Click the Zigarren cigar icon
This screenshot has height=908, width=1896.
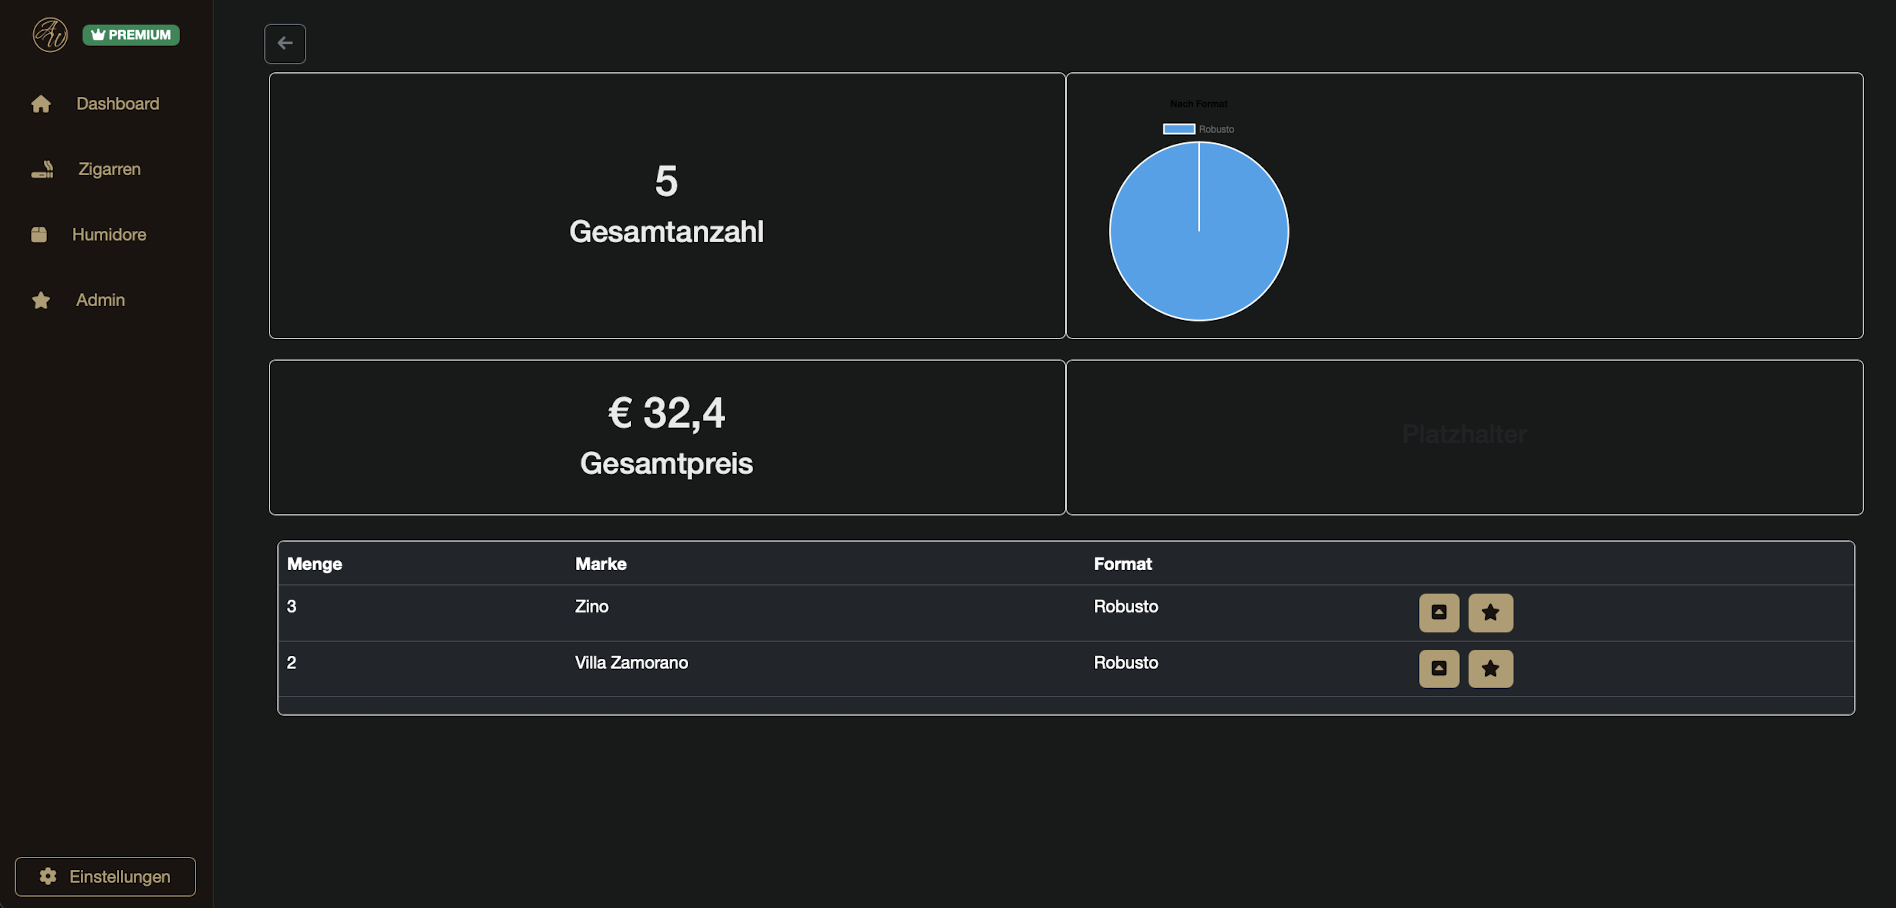42,169
